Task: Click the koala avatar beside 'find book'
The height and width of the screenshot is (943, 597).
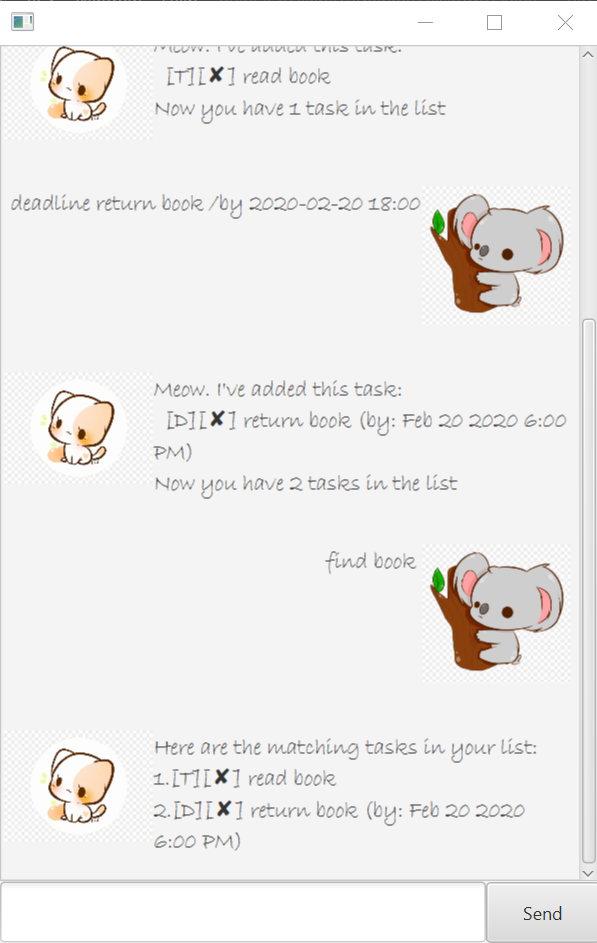Action: coord(497,613)
